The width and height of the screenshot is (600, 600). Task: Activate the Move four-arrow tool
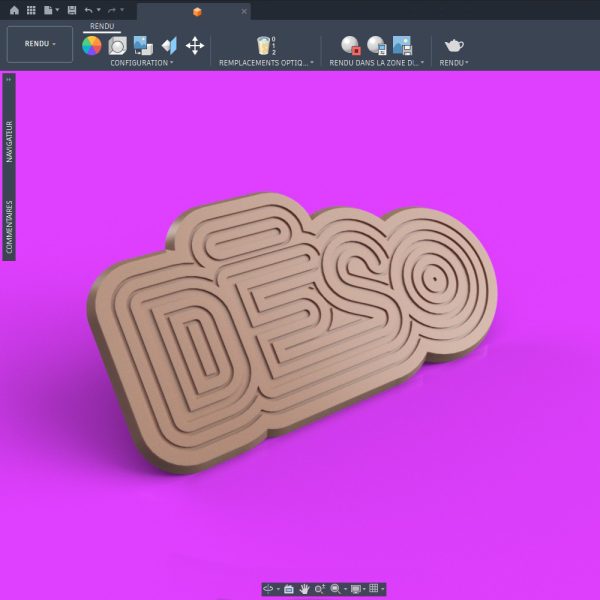click(195, 46)
